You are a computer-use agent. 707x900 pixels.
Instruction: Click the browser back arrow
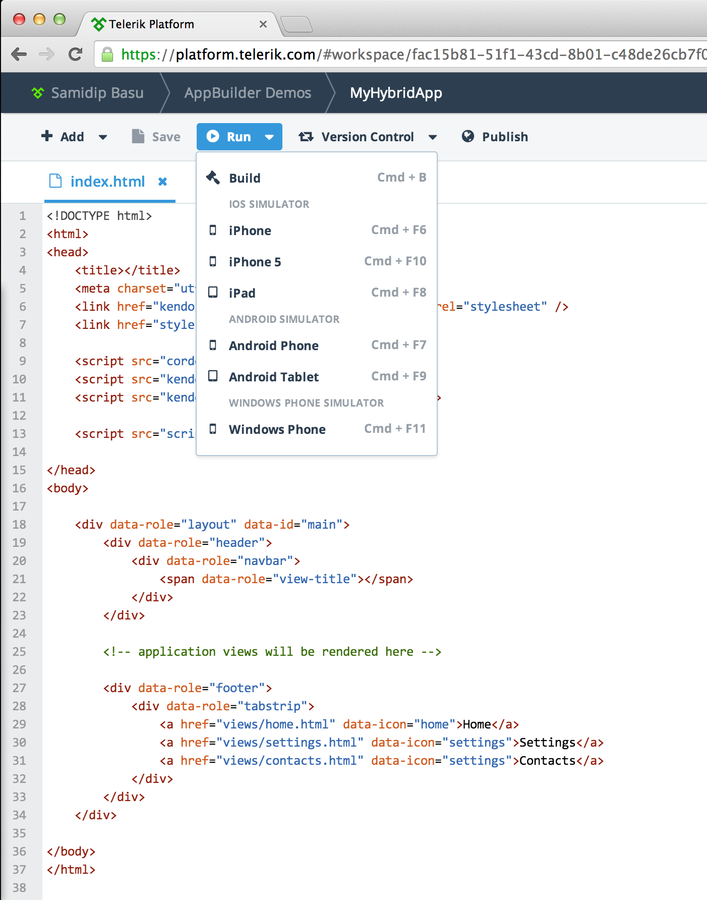pyautogui.click(x=19, y=55)
